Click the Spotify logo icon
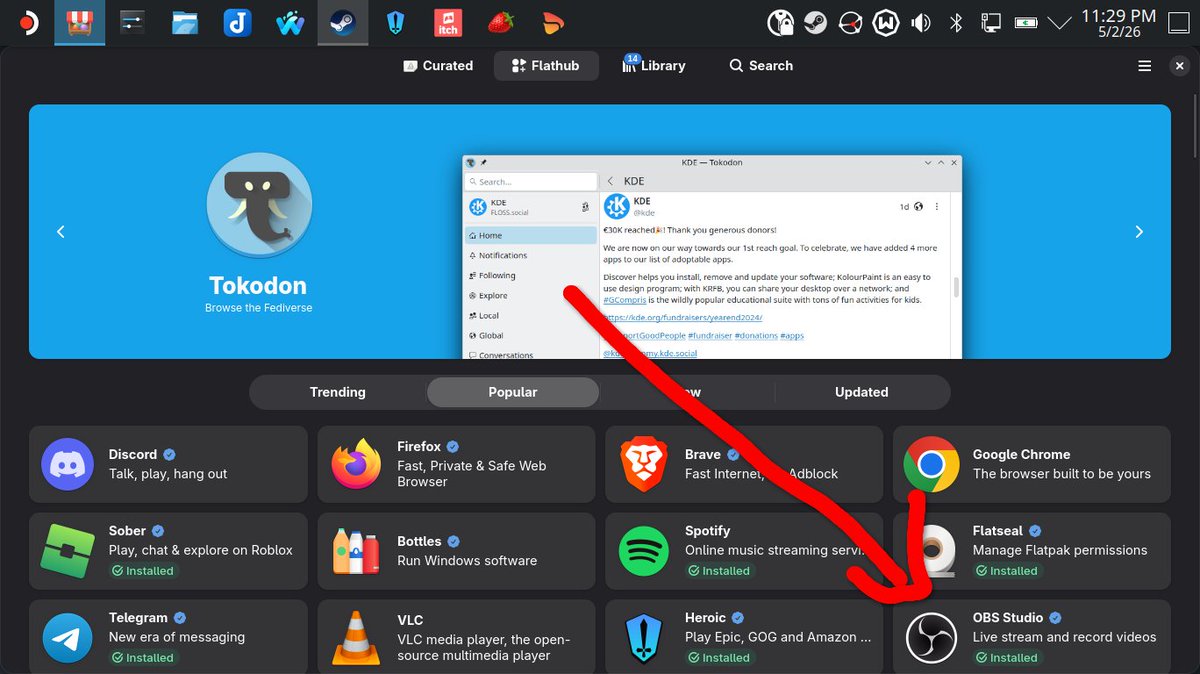1200x674 pixels. (644, 551)
